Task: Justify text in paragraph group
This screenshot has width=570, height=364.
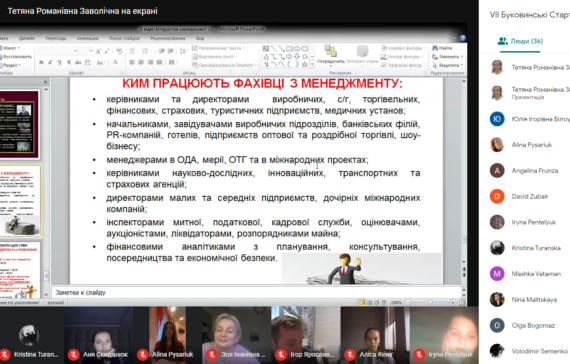Action: pyautogui.click(x=159, y=62)
